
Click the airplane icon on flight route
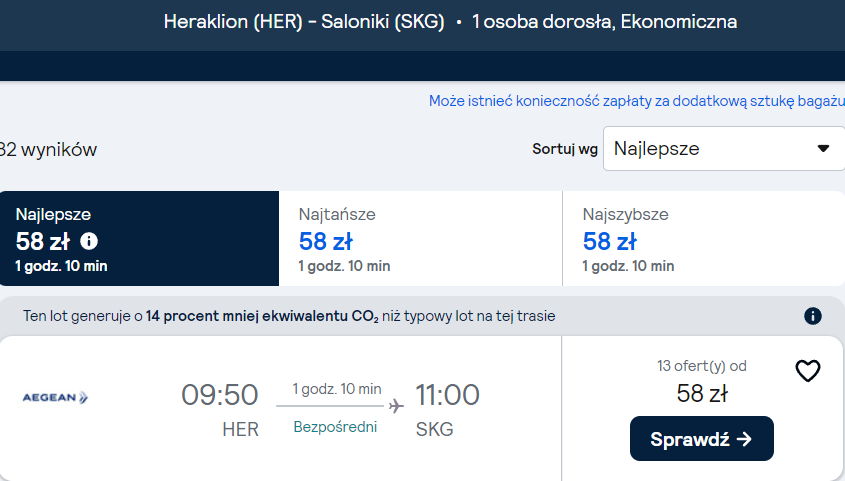396,406
